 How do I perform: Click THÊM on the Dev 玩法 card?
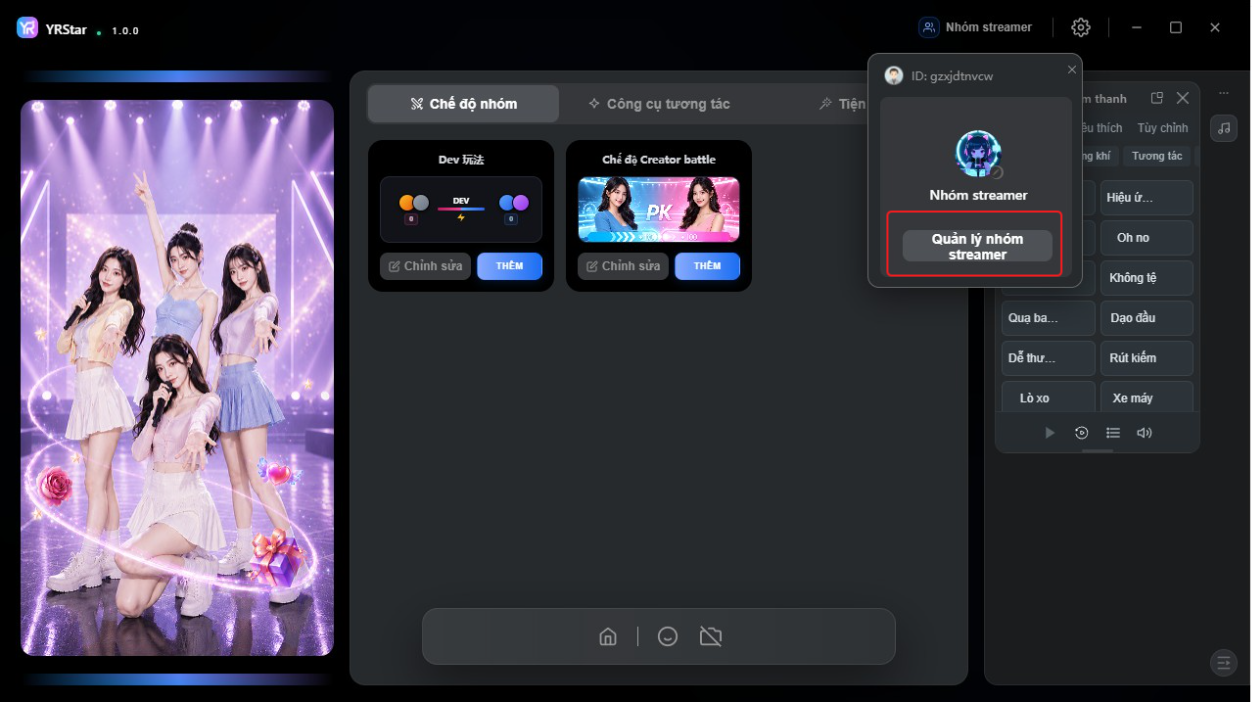[510, 266]
